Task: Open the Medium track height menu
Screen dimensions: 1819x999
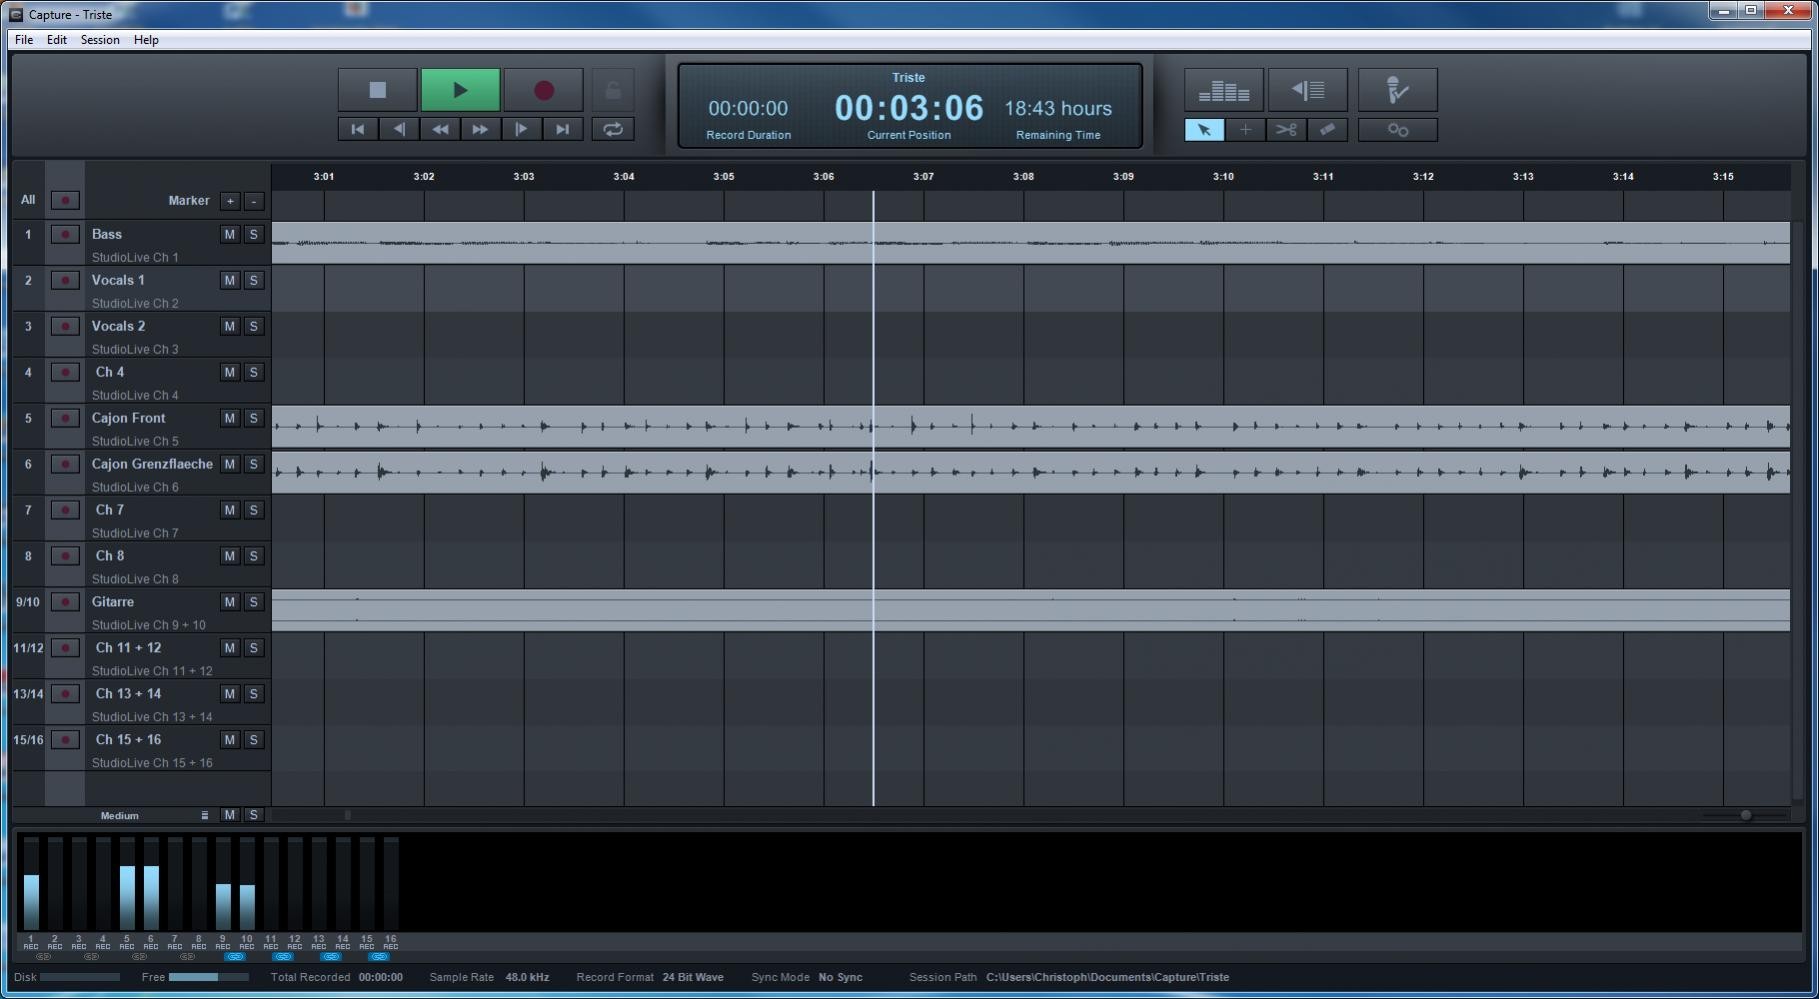Action: pyautogui.click(x=204, y=816)
